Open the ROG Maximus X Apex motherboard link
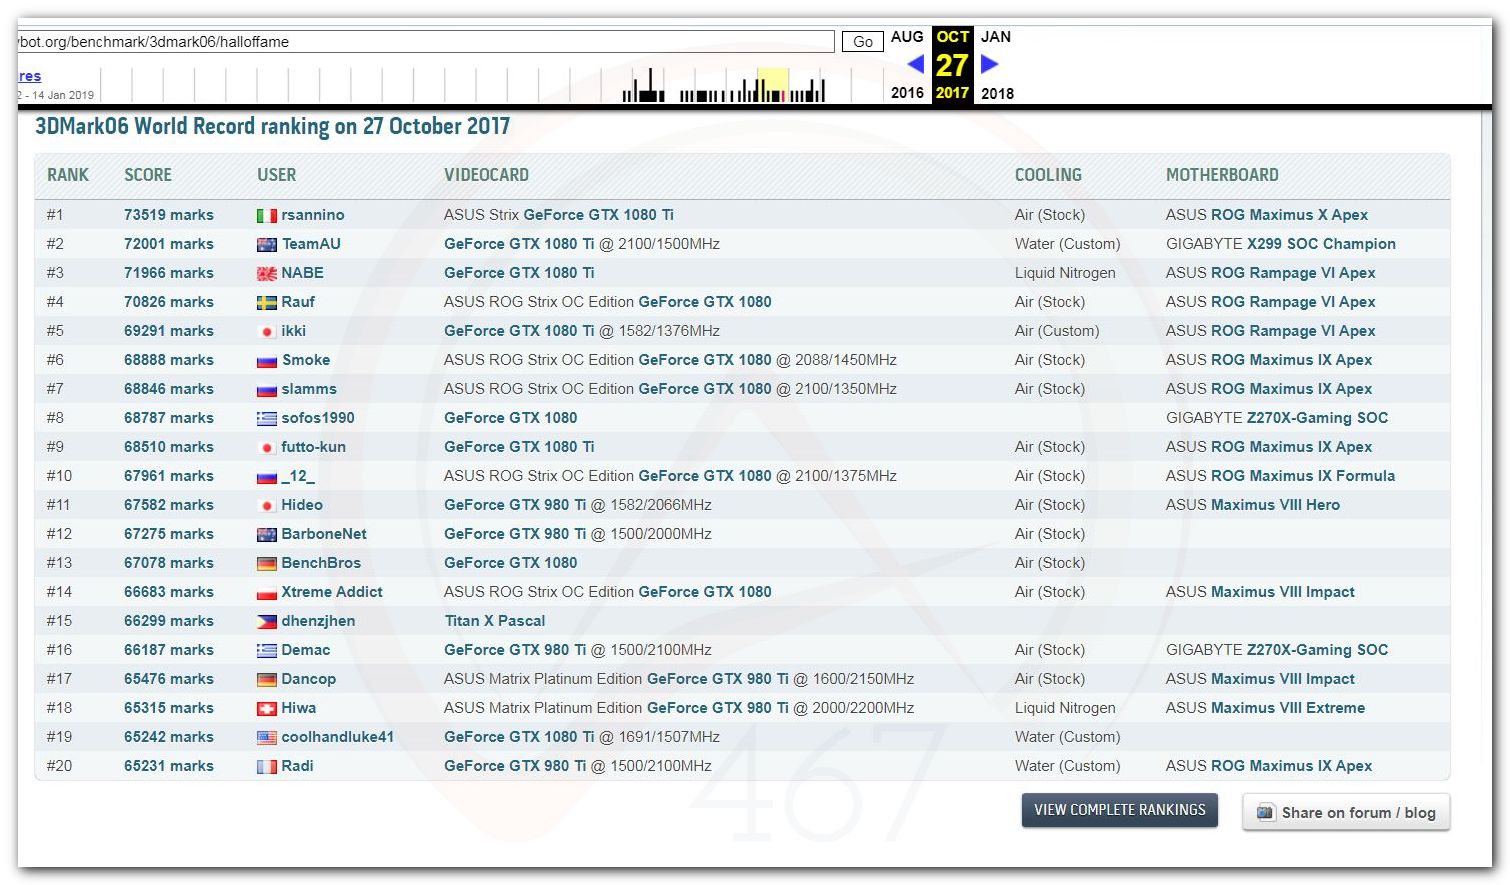Screen dimensions: 1510x885 click(x=1289, y=215)
